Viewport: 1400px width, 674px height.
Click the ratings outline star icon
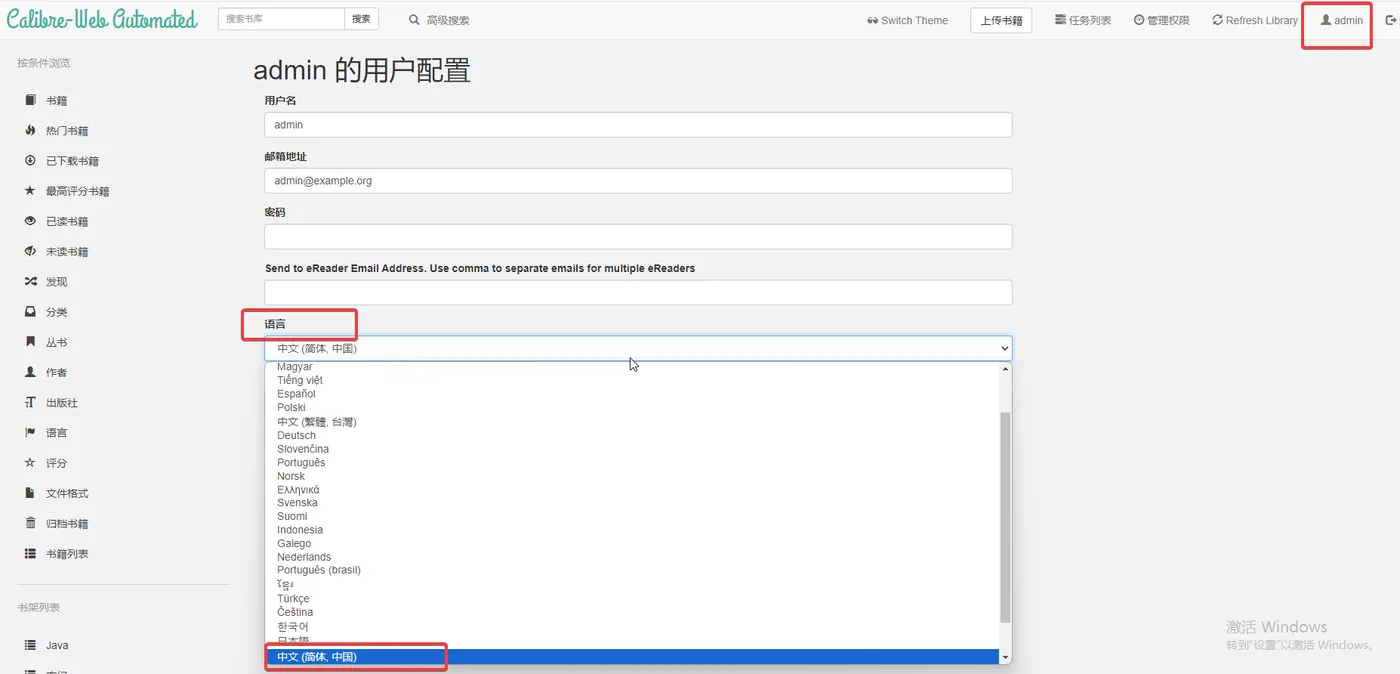[x=30, y=463]
